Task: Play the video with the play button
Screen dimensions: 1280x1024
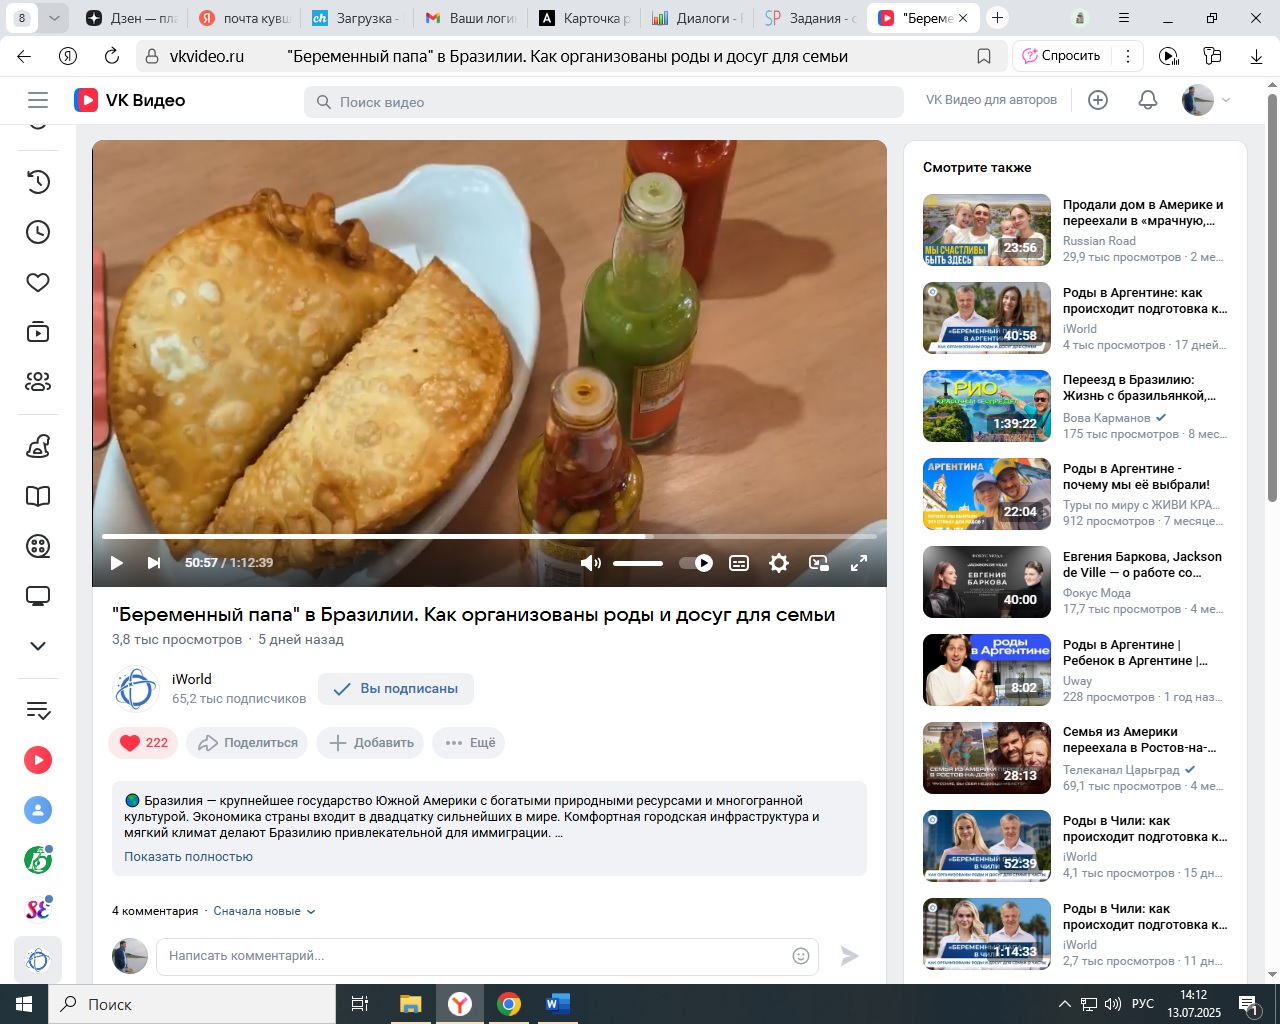Action: click(116, 563)
